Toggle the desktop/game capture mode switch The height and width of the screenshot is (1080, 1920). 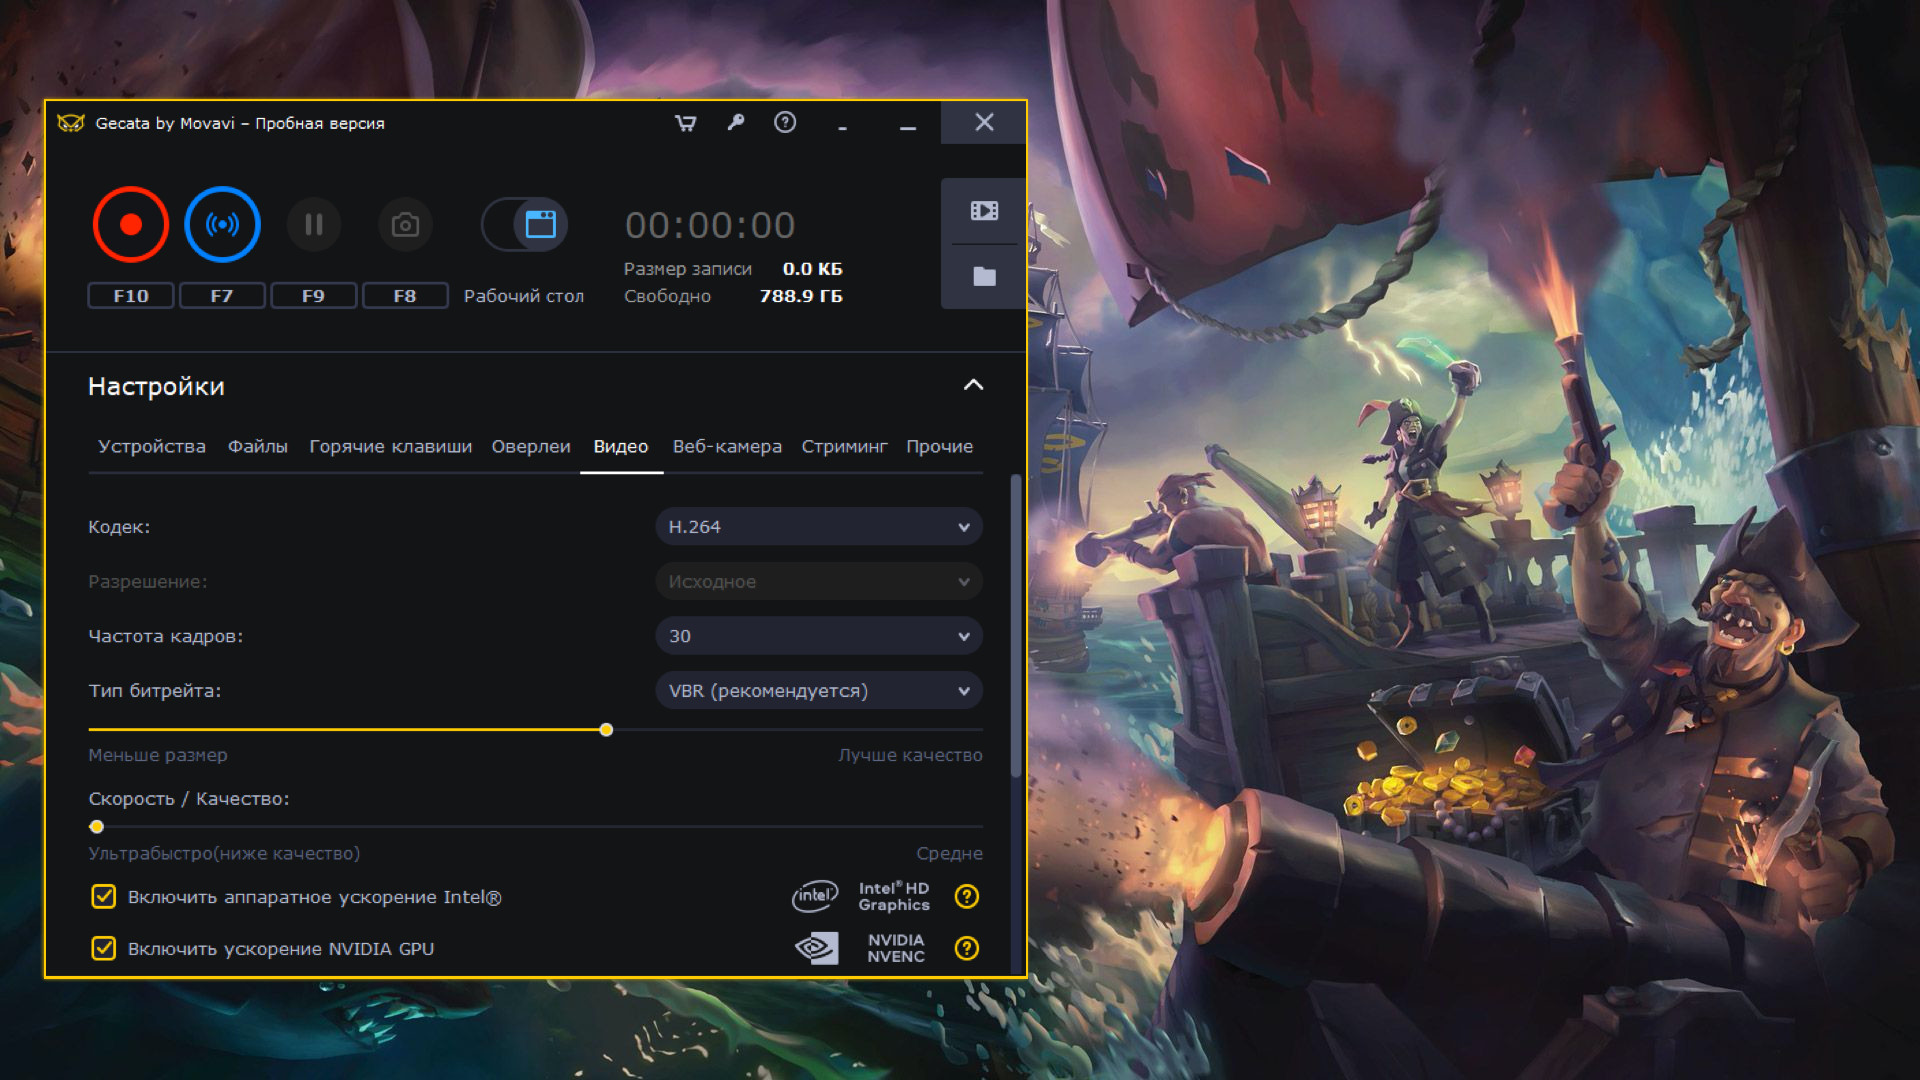(x=525, y=224)
